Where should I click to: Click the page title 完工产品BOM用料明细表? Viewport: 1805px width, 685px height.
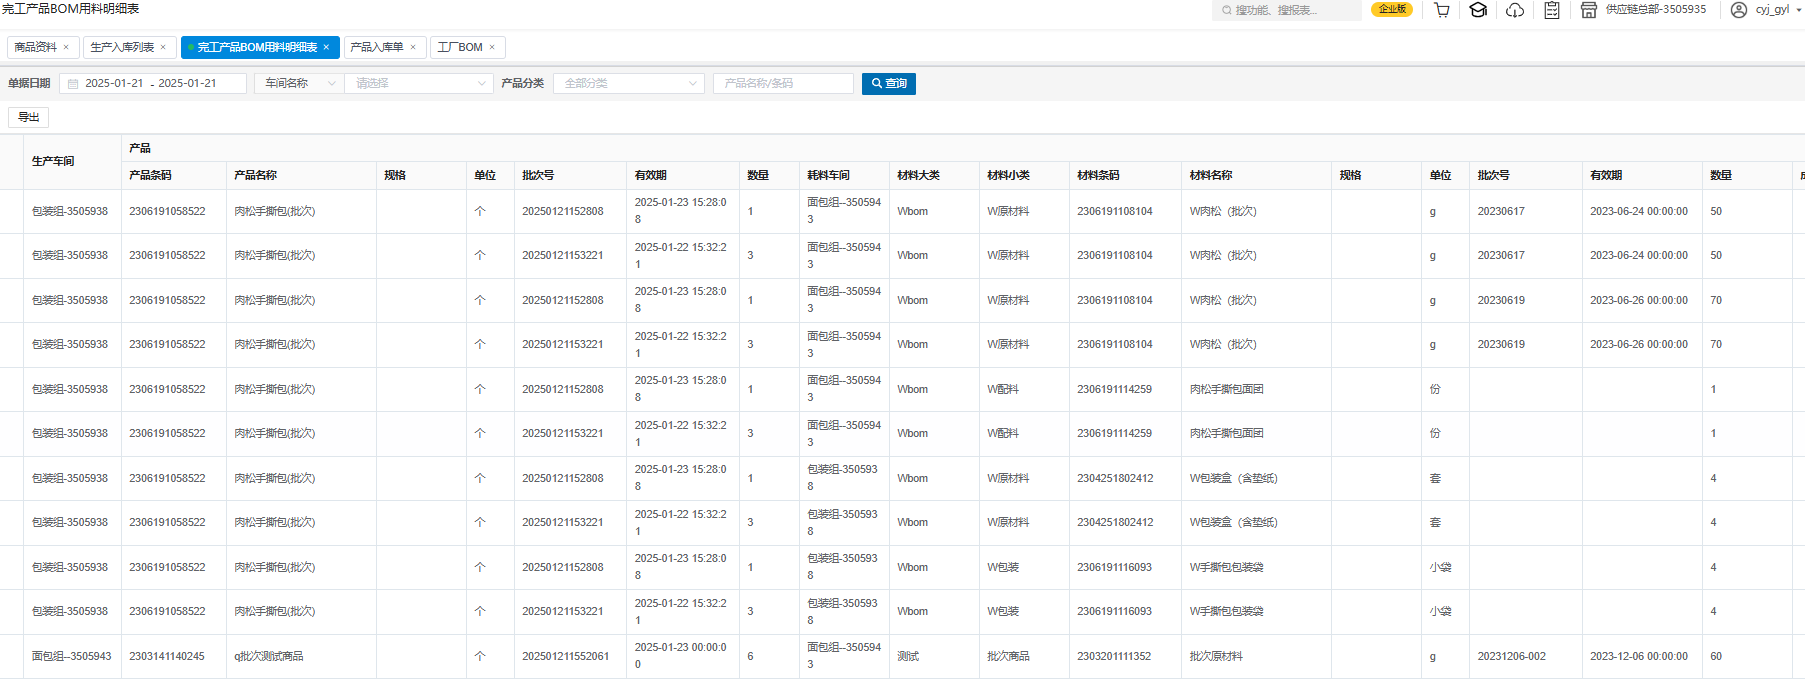point(71,9)
